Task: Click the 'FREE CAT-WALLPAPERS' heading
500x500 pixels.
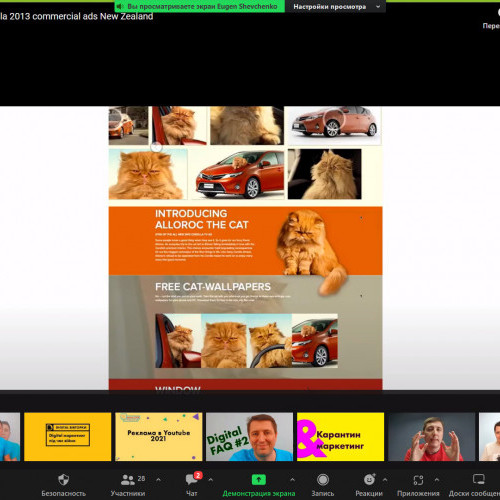Action: coord(213,287)
